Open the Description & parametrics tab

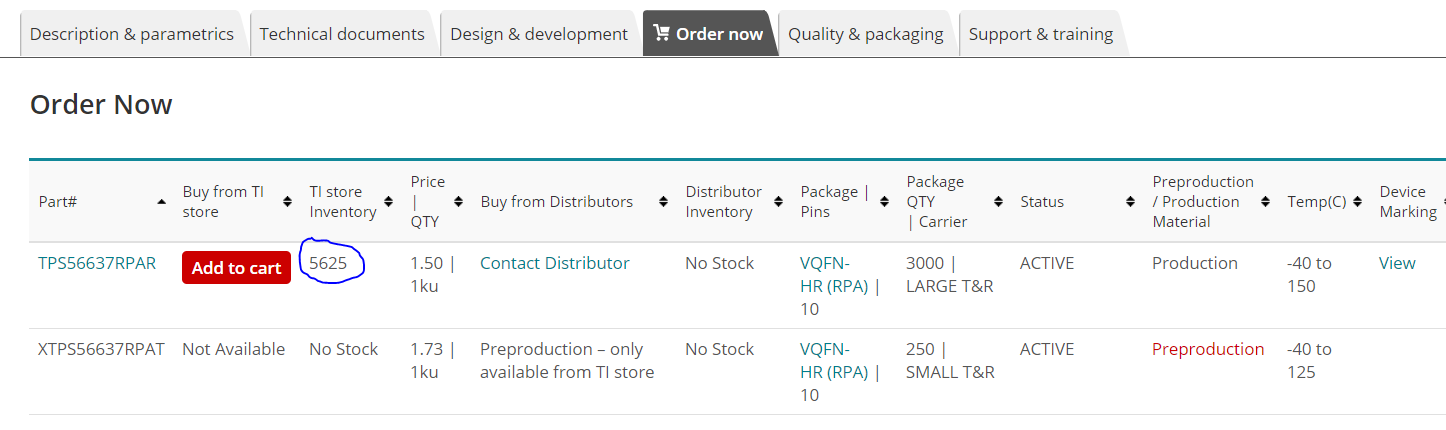[x=131, y=34]
